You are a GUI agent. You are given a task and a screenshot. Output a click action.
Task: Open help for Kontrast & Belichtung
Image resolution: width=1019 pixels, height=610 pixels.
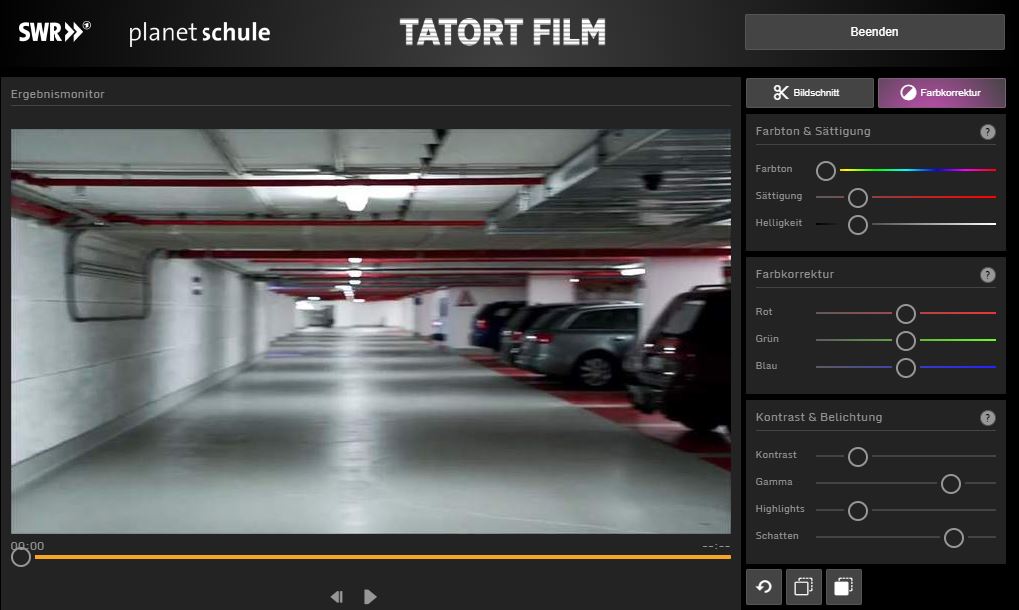tap(987, 418)
